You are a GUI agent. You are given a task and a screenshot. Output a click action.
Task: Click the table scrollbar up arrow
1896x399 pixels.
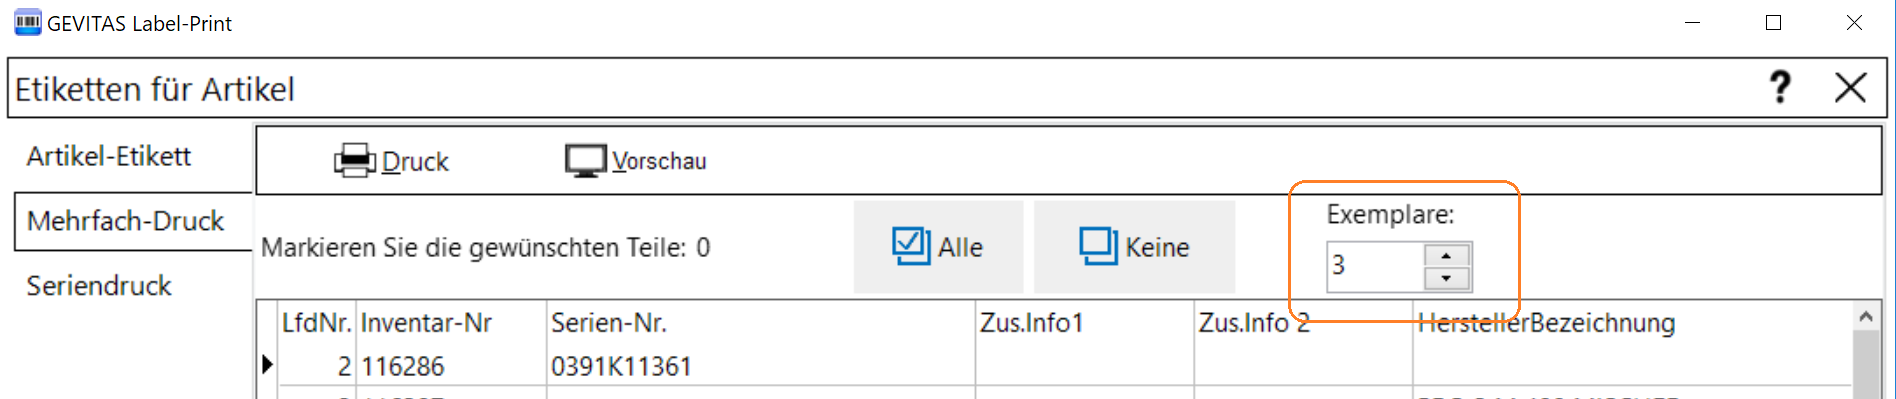click(x=1866, y=317)
